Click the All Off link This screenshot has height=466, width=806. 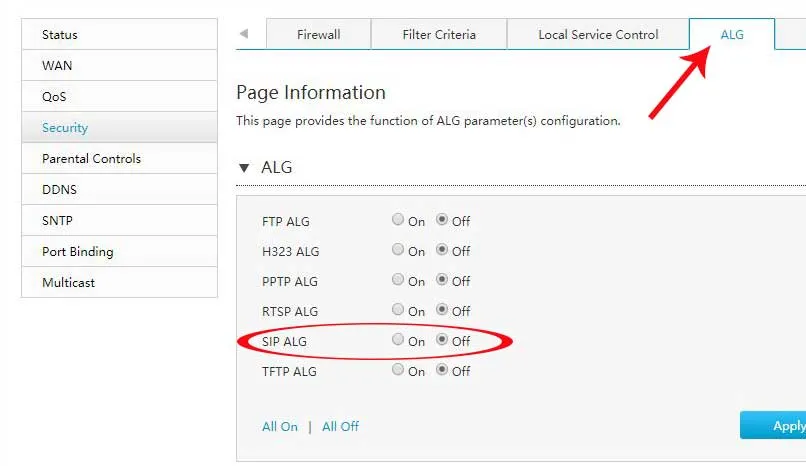coord(340,426)
